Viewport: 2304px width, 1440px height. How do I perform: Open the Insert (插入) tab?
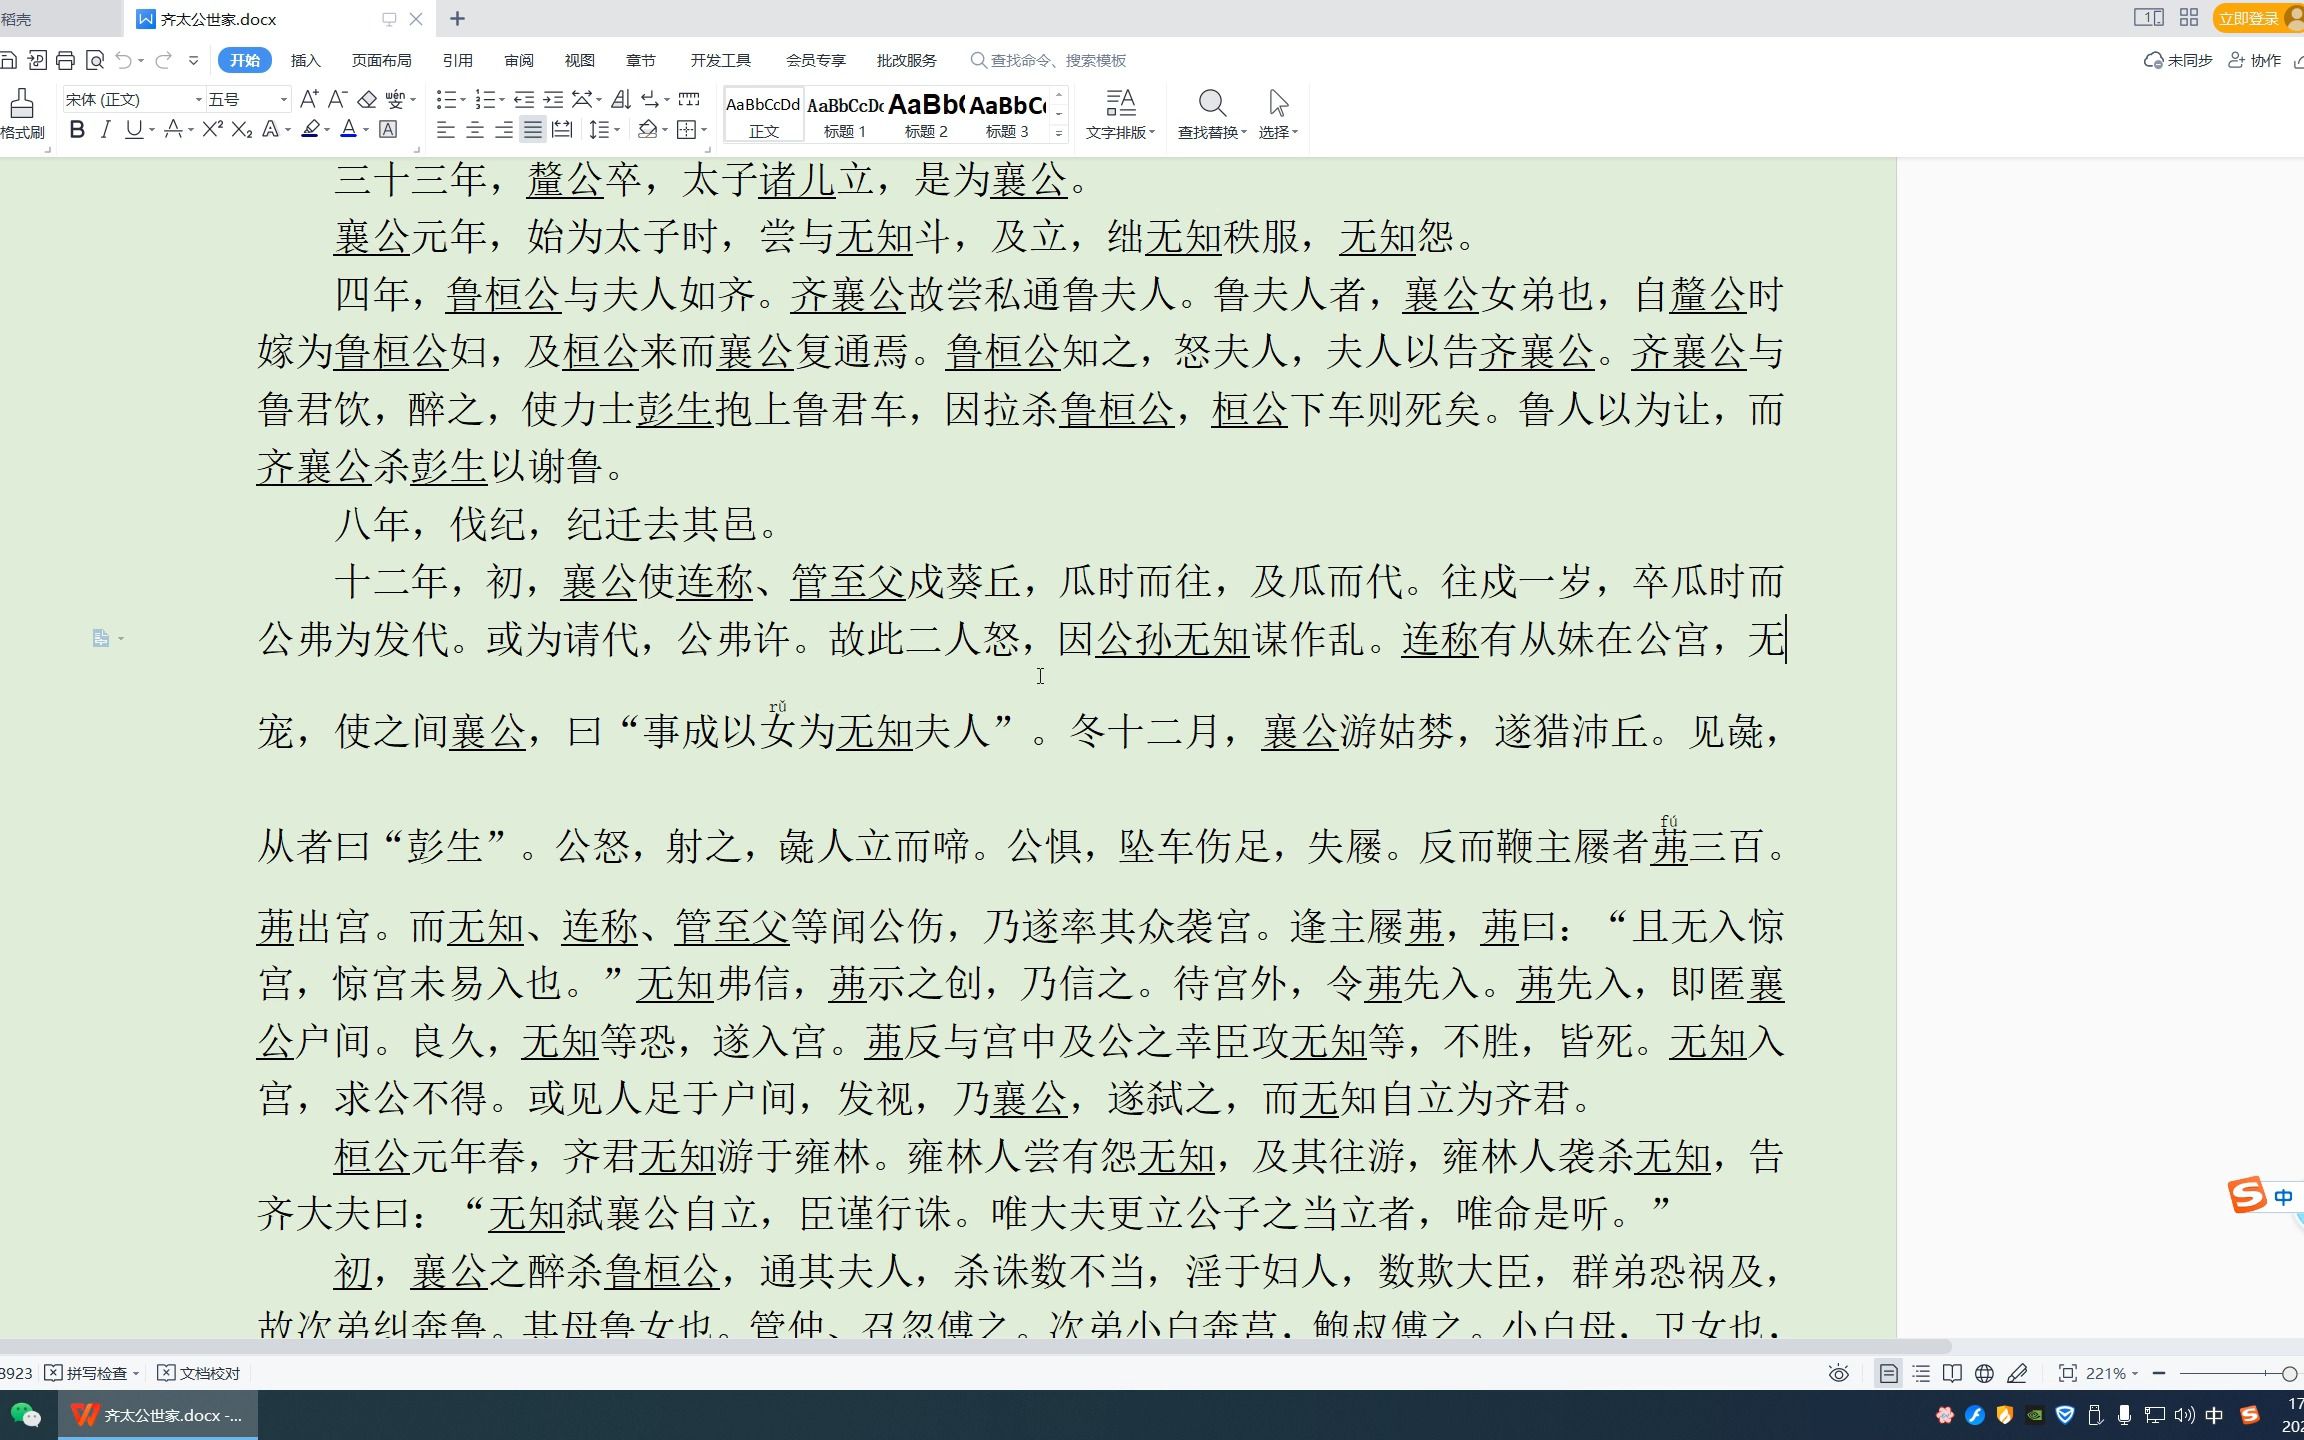click(x=305, y=60)
